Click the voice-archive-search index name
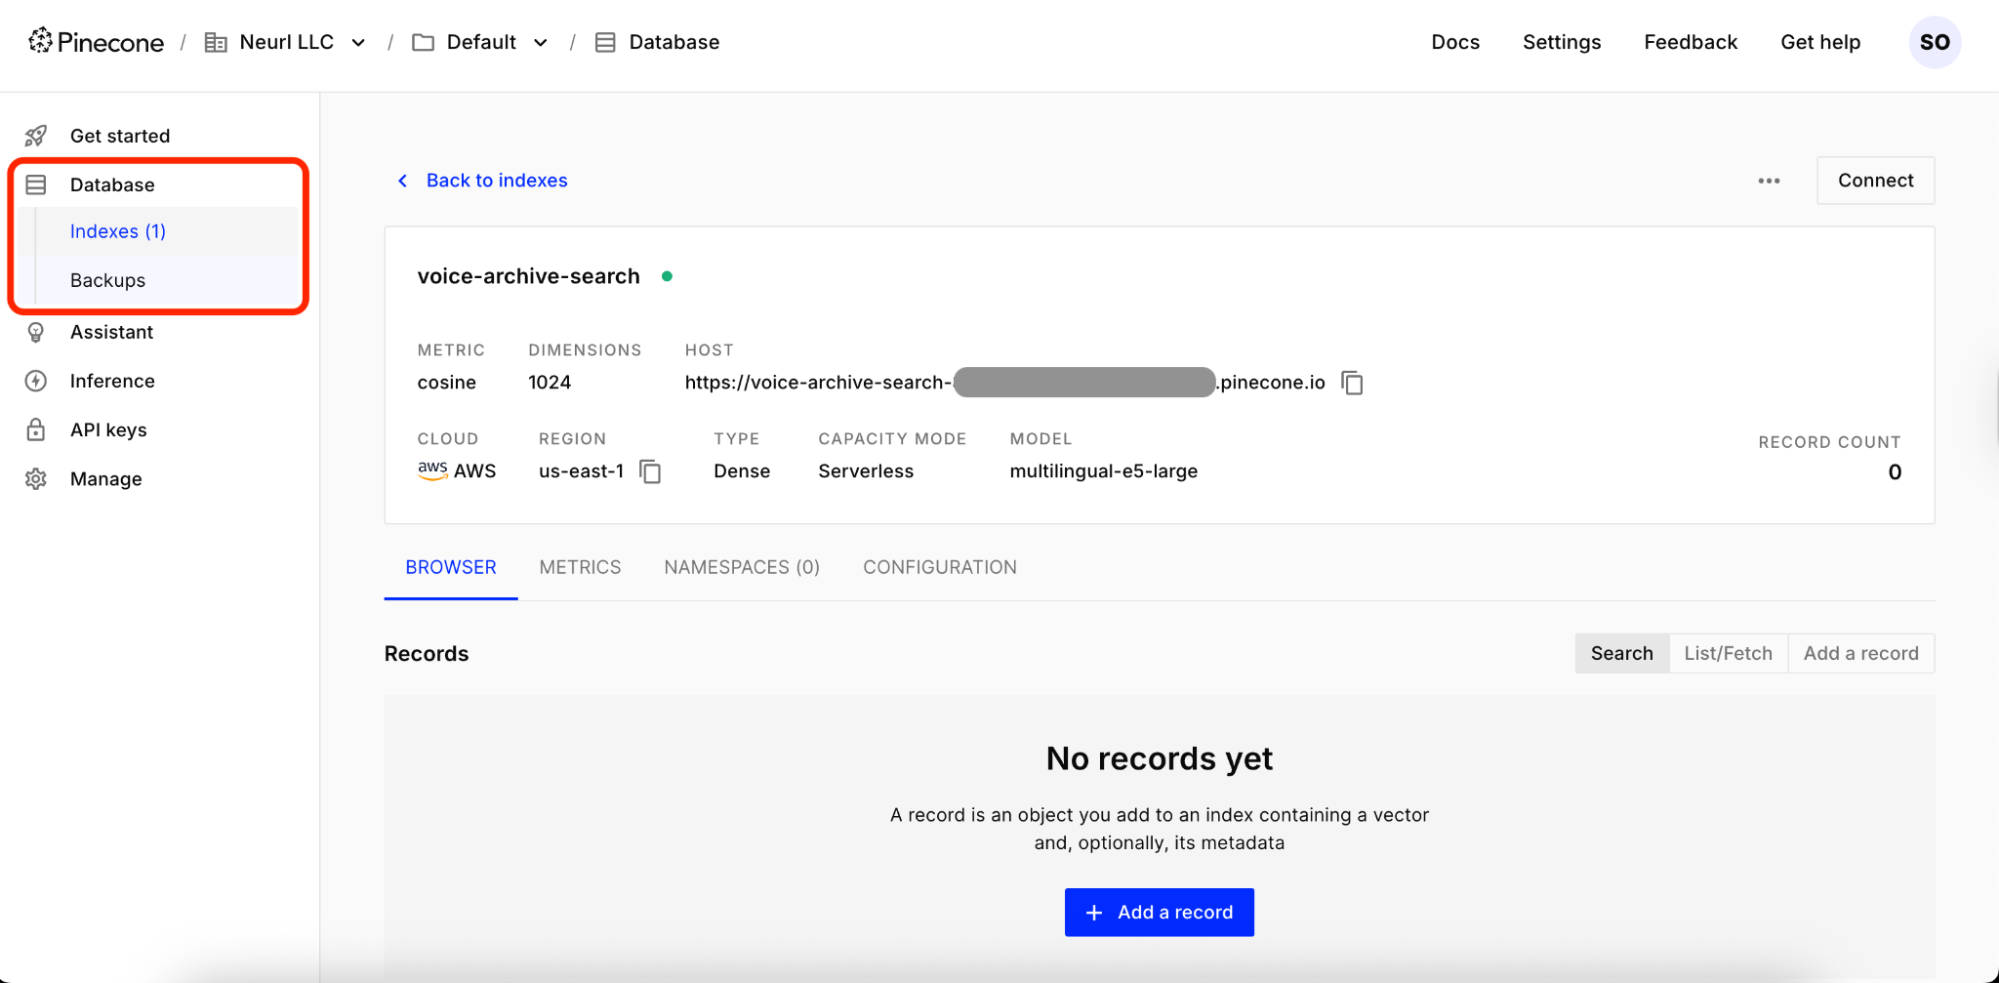This screenshot has width=1999, height=983. (x=528, y=277)
